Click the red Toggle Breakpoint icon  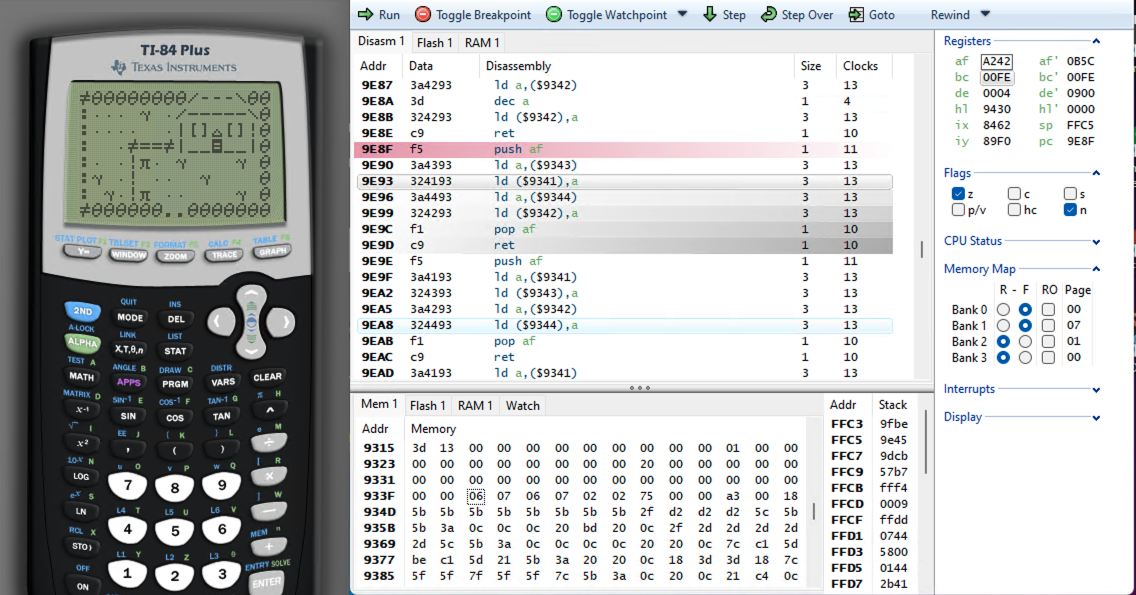coord(423,15)
